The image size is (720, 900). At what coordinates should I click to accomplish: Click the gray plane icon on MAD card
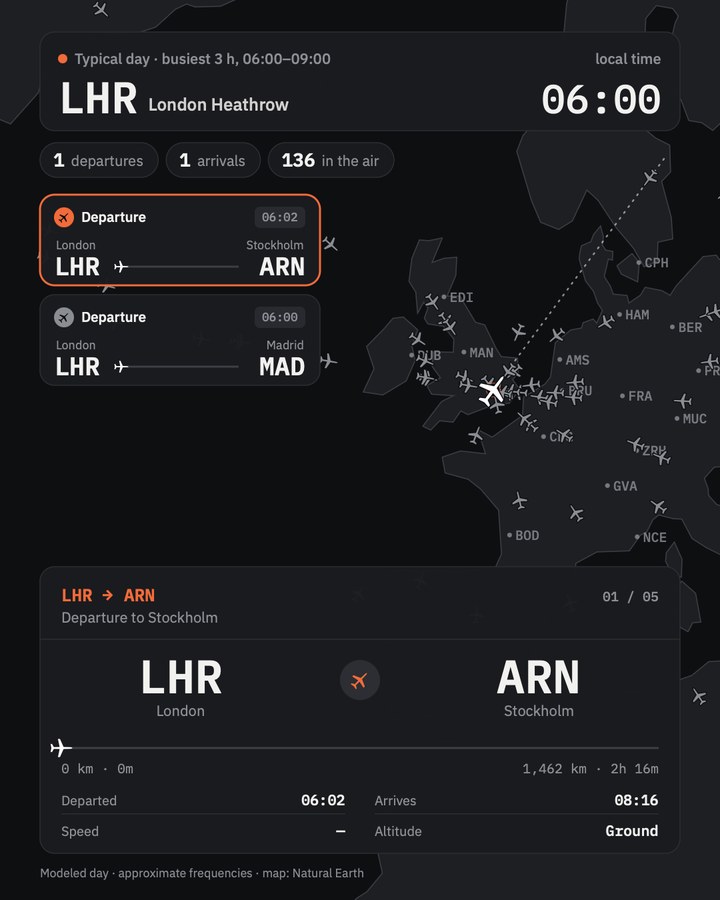point(64,317)
